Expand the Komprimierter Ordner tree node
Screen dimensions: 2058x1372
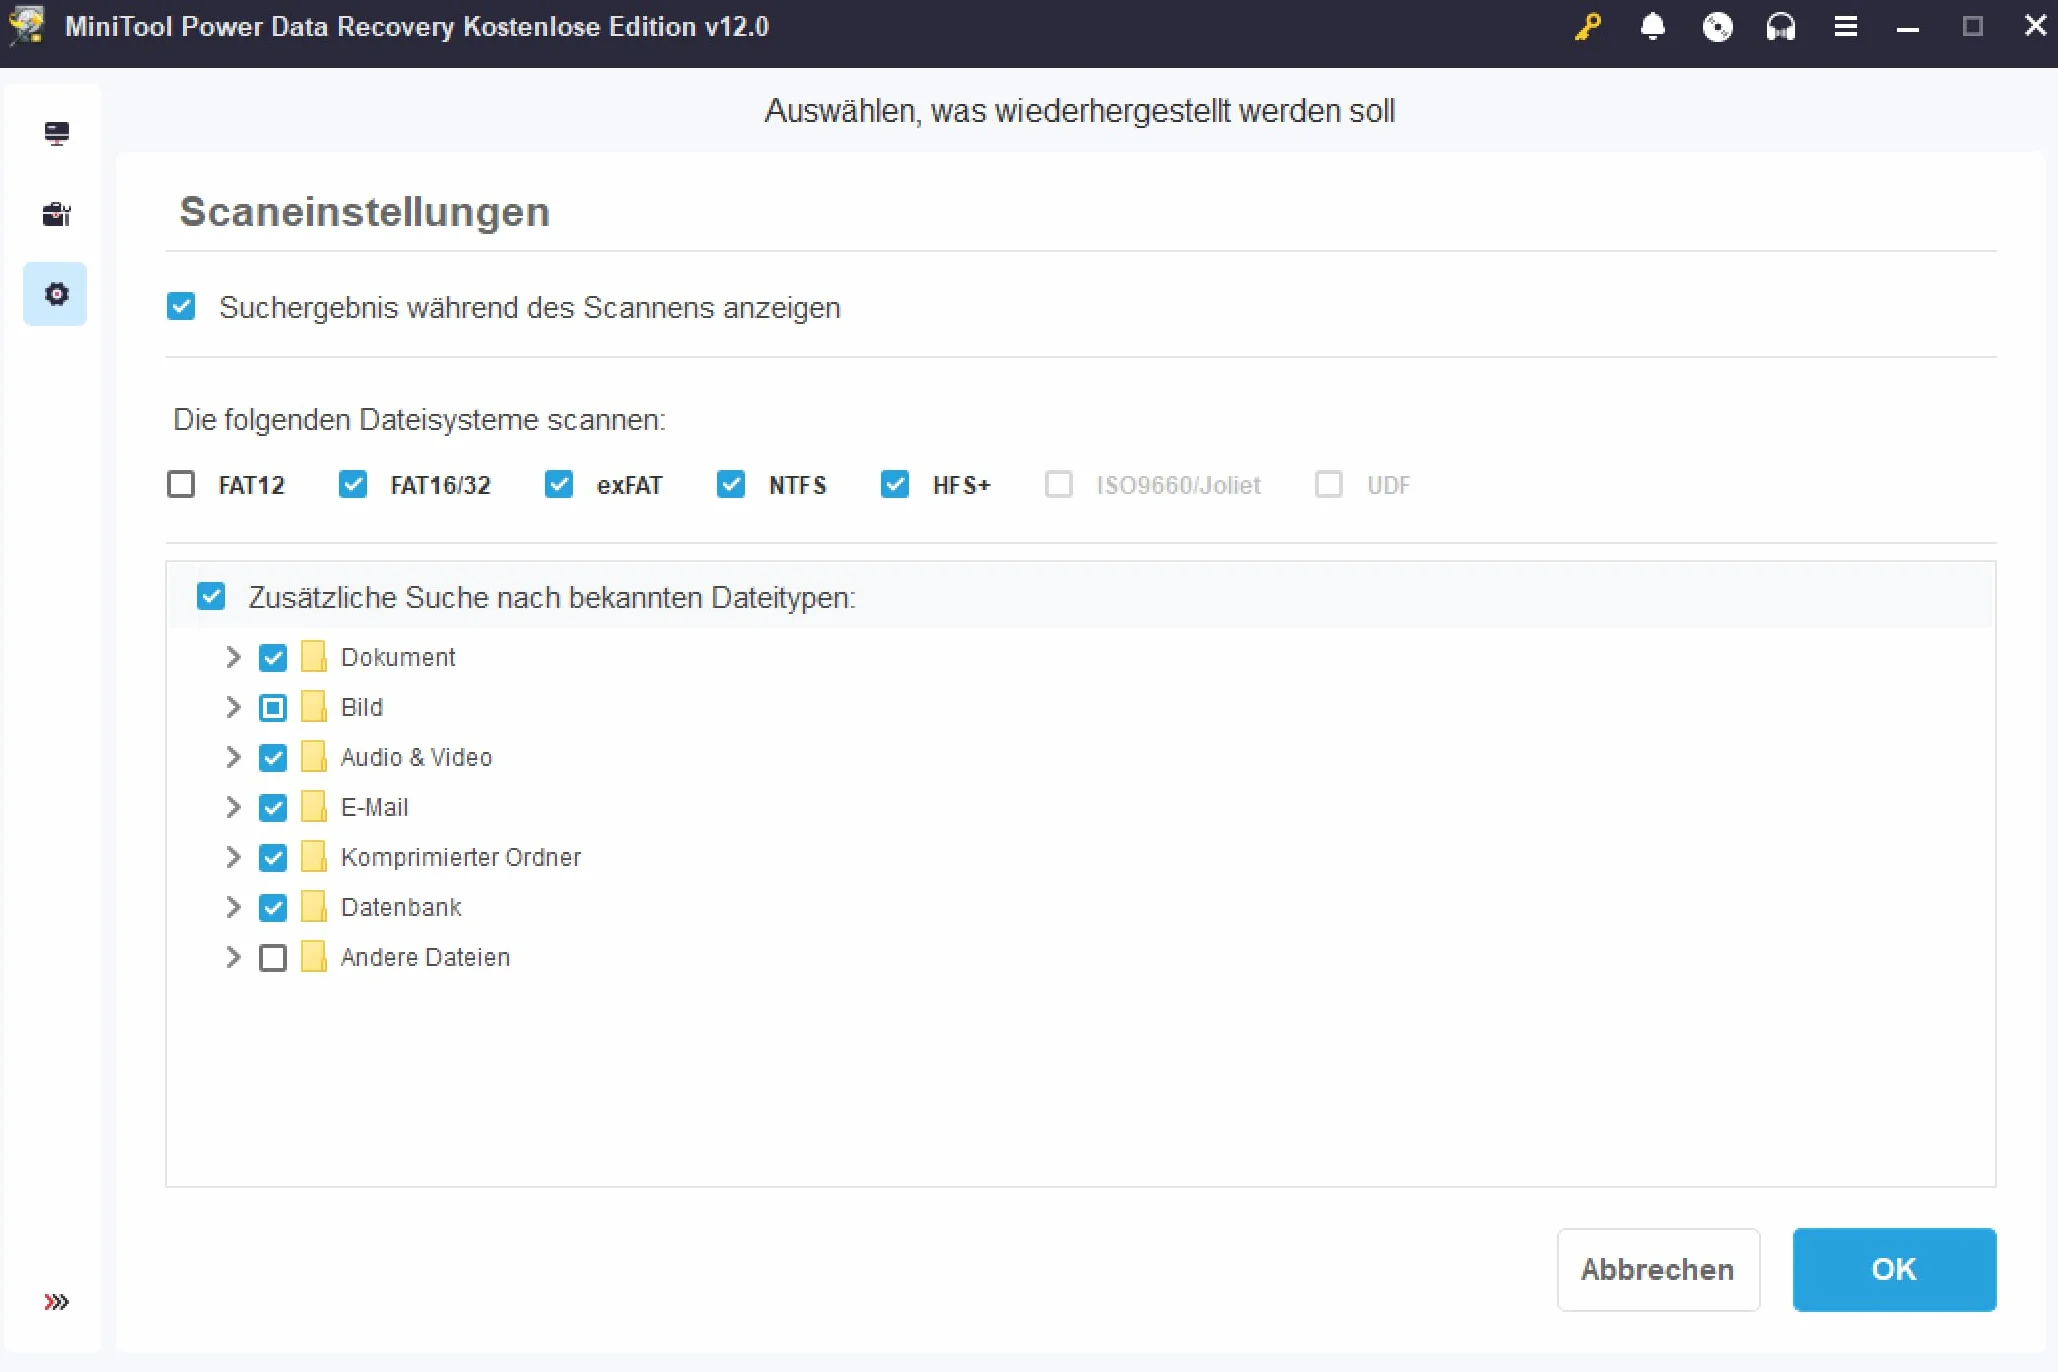click(x=233, y=857)
